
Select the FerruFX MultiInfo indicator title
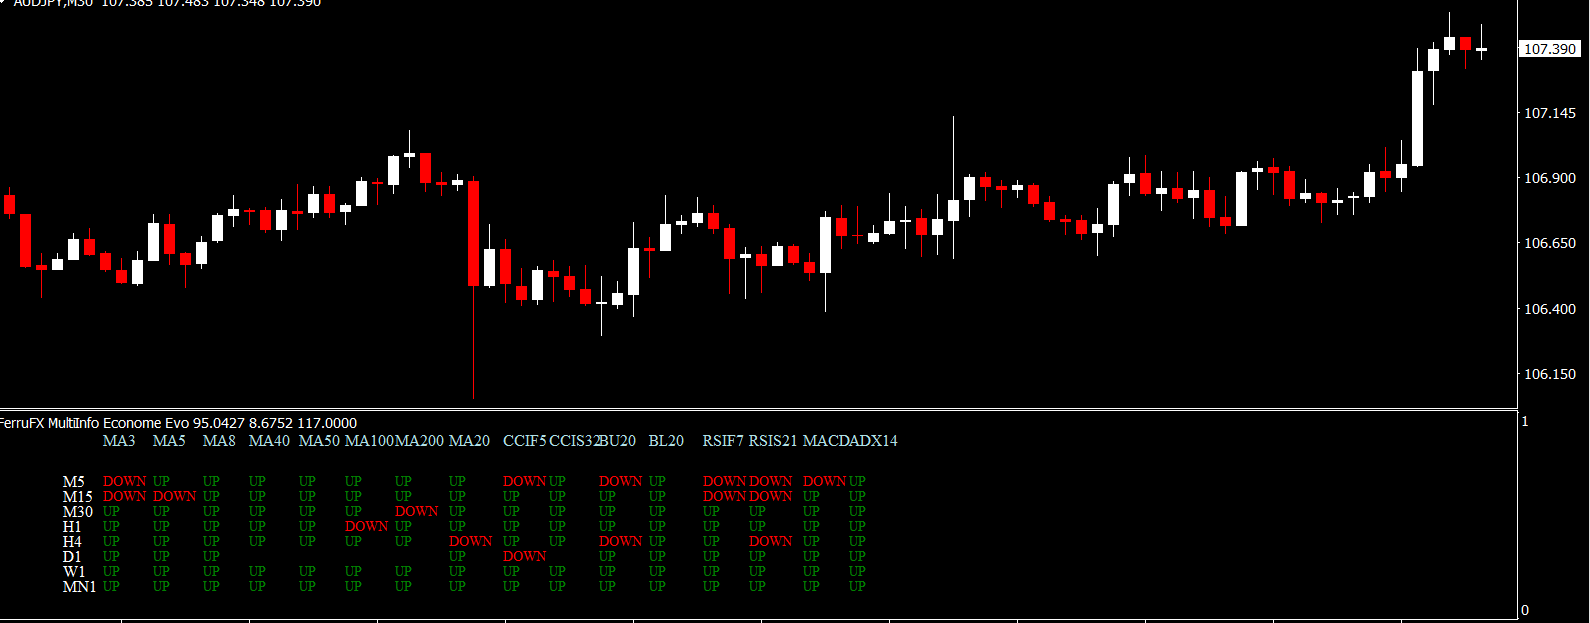177,423
